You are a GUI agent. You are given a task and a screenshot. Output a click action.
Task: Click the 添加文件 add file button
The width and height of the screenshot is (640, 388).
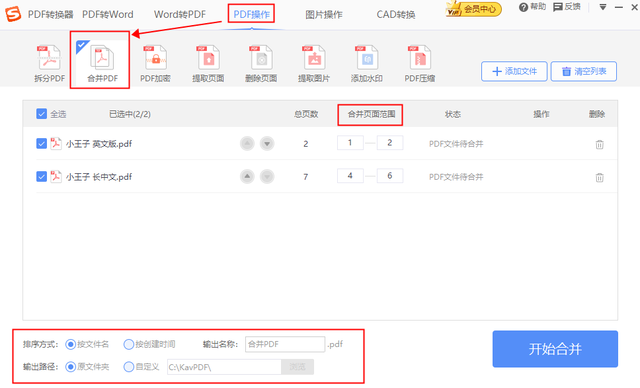[514, 71]
